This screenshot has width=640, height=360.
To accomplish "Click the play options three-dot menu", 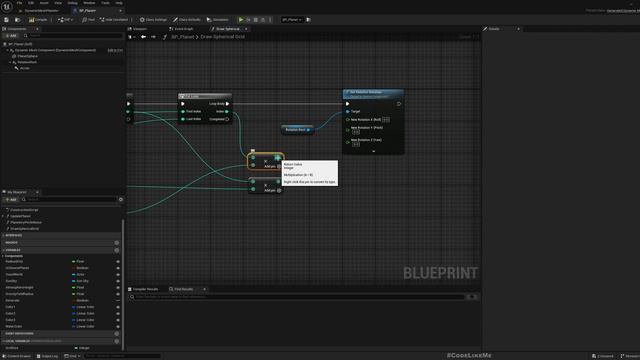I will pos(270,20).
